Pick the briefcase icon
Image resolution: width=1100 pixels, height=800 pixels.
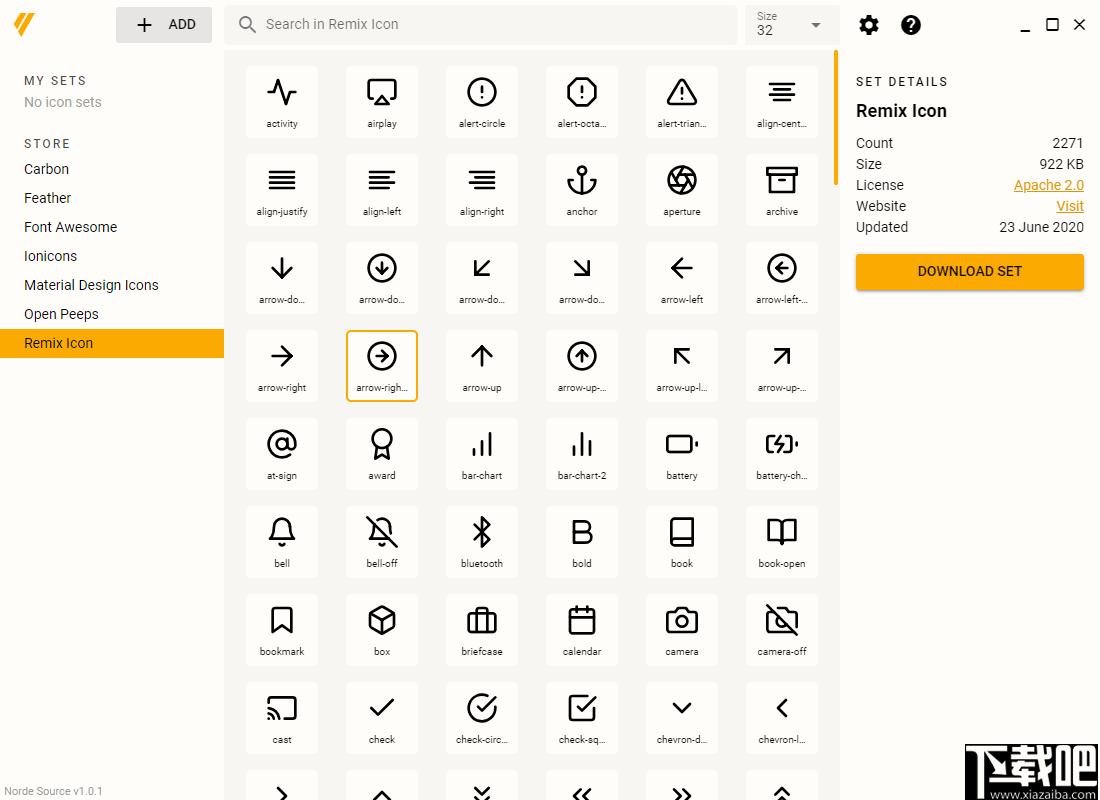pyautogui.click(x=482, y=630)
